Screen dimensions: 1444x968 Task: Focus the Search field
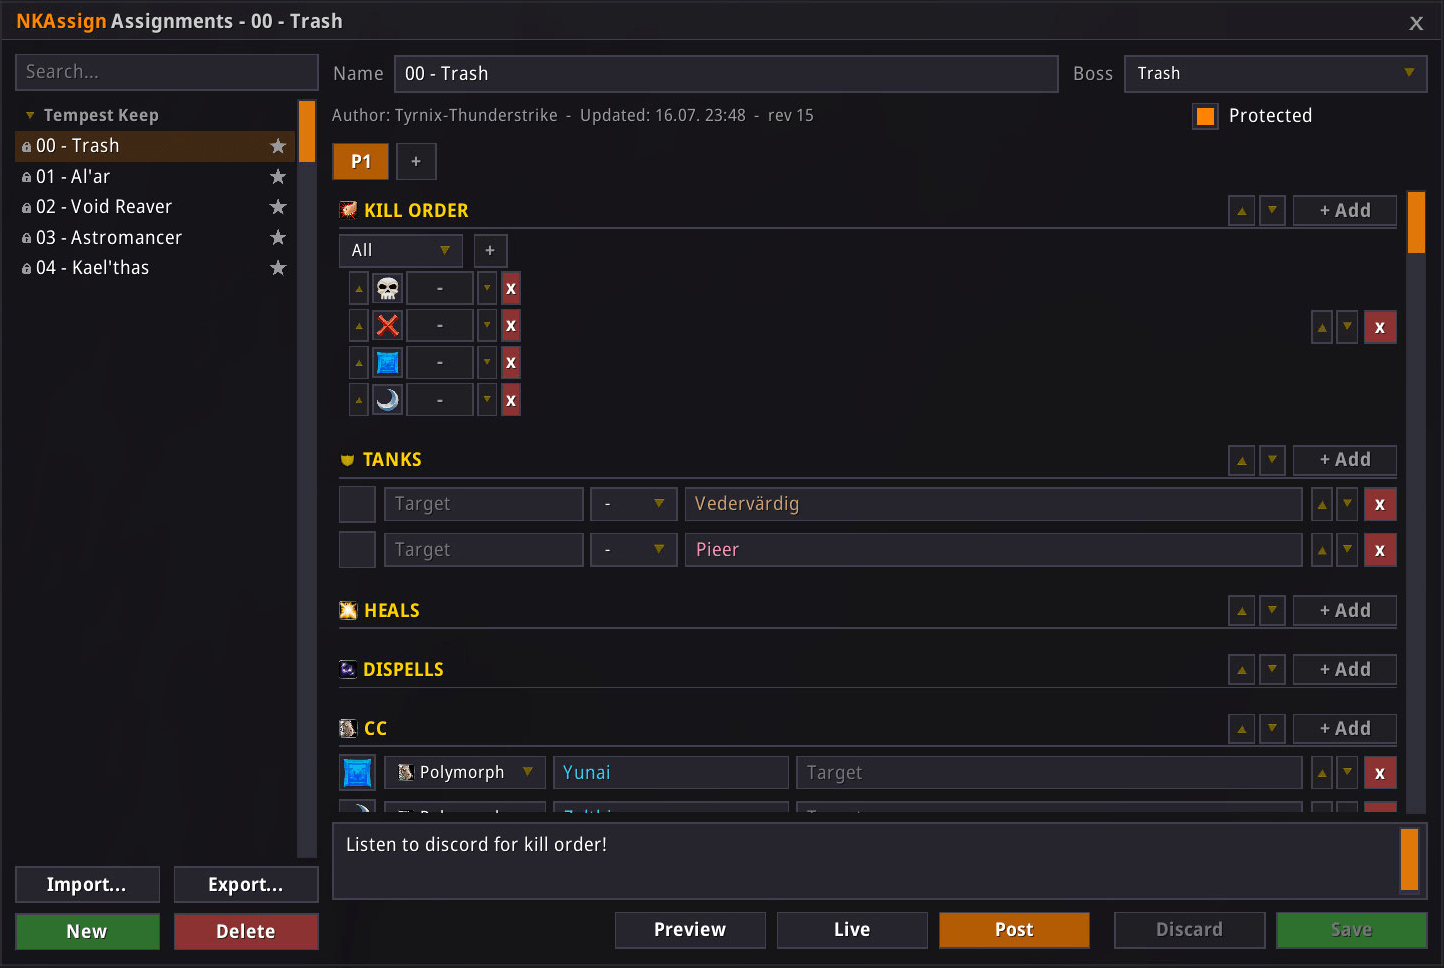(x=167, y=72)
